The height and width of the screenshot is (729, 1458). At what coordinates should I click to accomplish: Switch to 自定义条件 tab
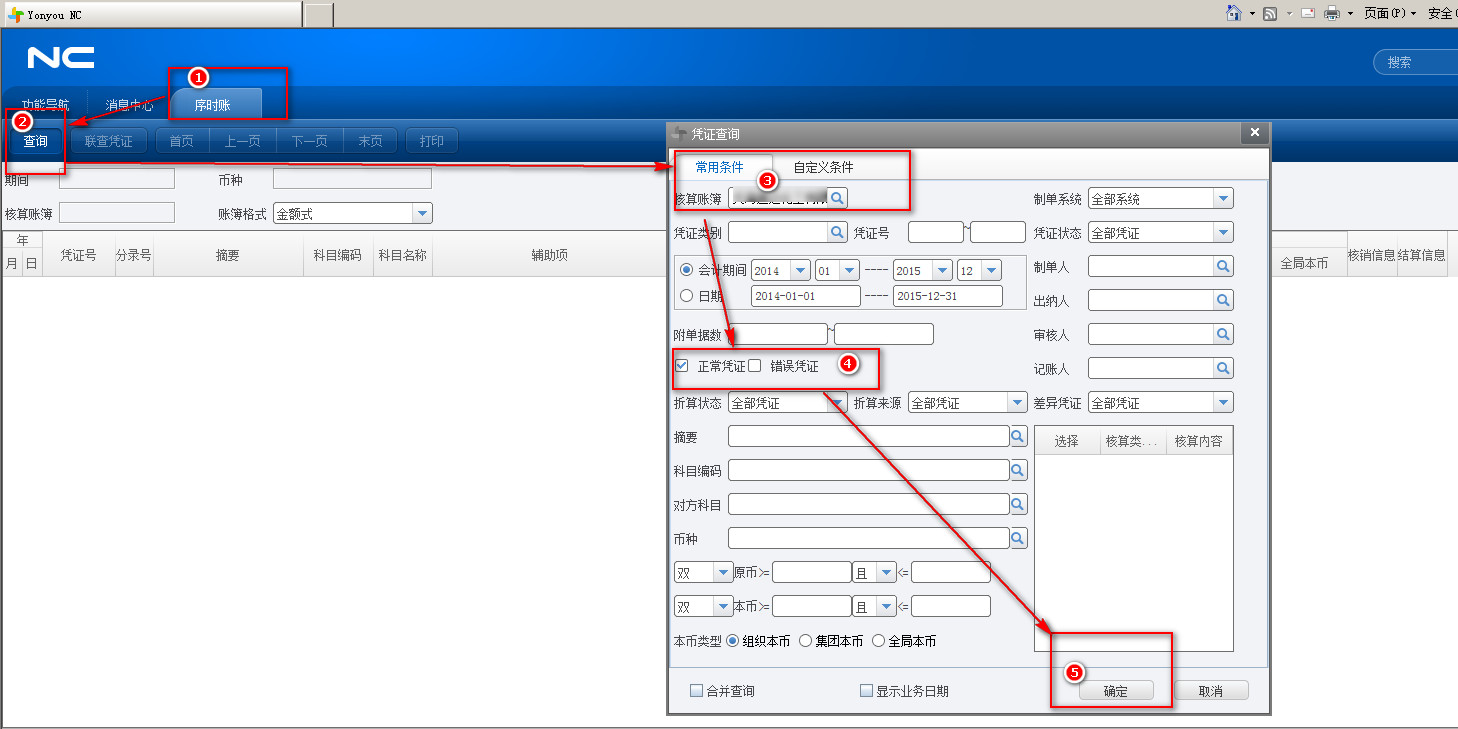[x=823, y=167]
